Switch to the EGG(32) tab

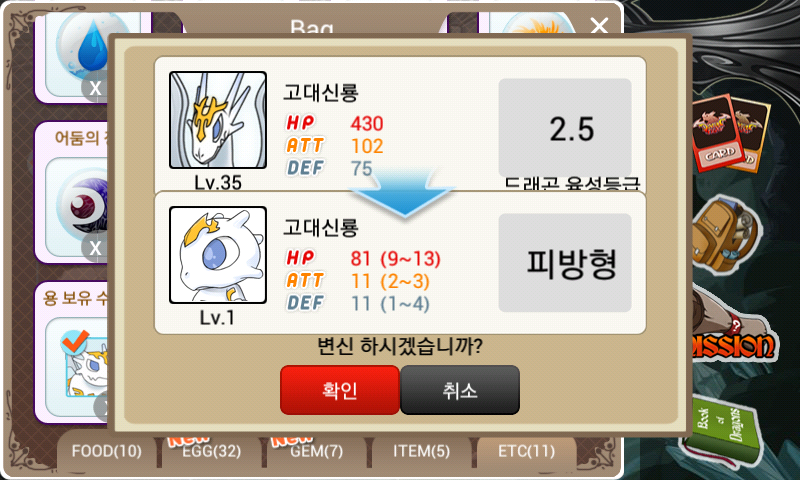212,451
